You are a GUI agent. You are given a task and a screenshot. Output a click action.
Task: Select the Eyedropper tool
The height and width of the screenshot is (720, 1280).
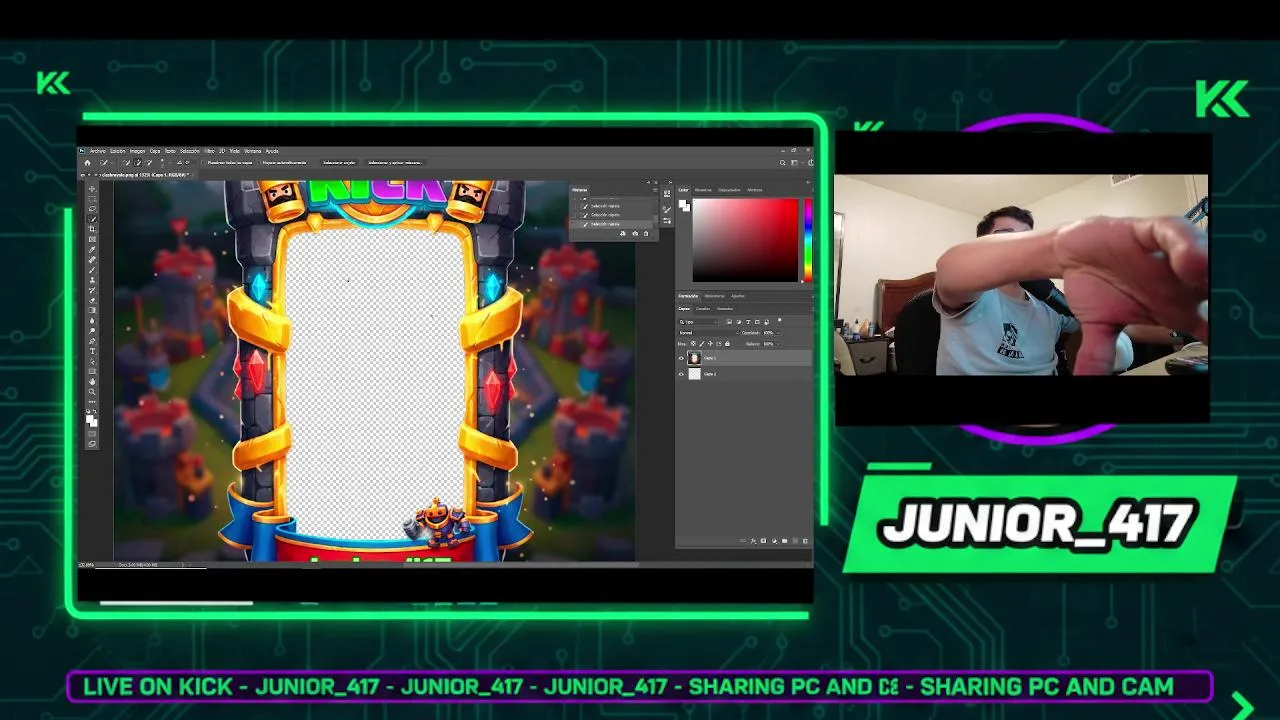point(93,249)
